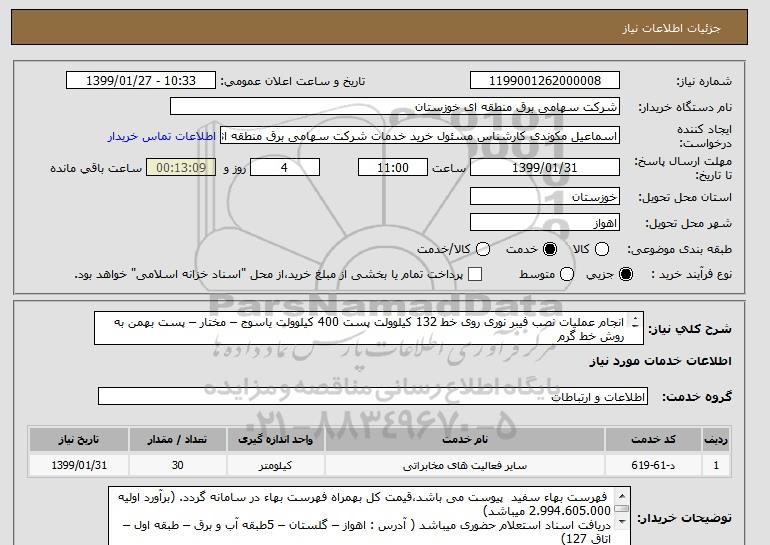Click the page title جزئیات اطلاعات نیاز
Screen dimensions: 770x545
(671, 28)
